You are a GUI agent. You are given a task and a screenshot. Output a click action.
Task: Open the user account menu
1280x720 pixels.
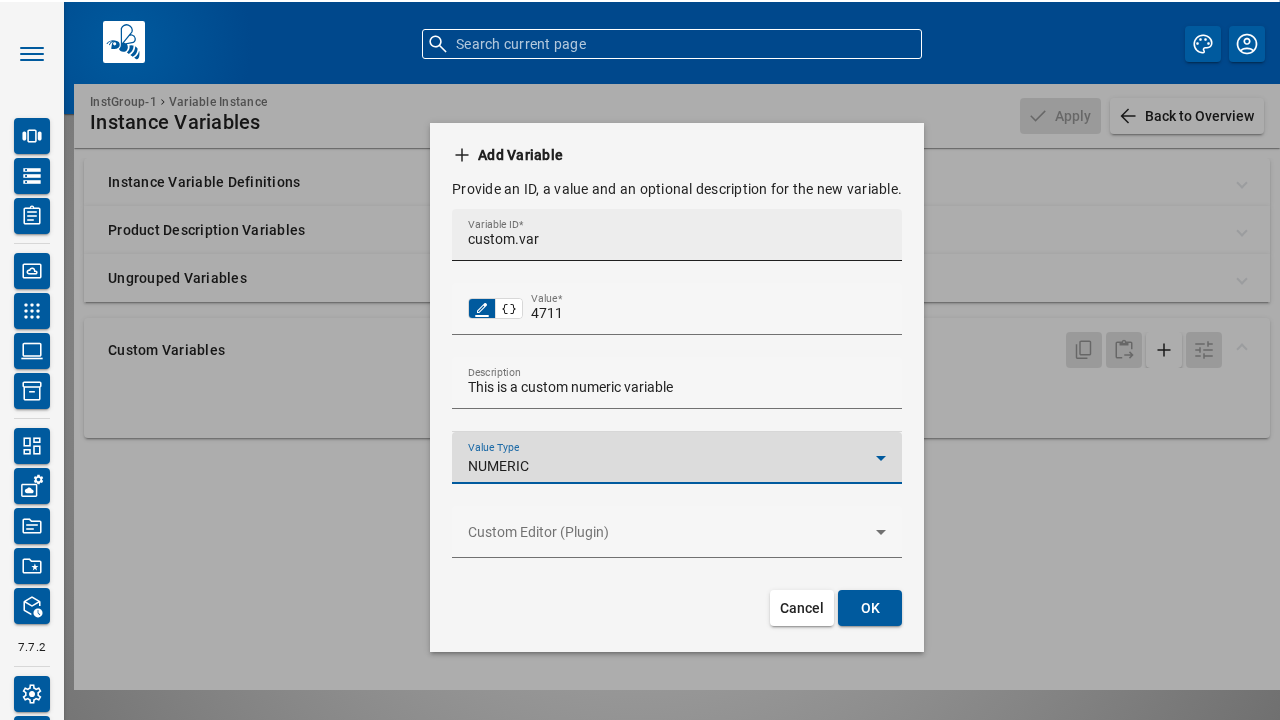click(1247, 44)
